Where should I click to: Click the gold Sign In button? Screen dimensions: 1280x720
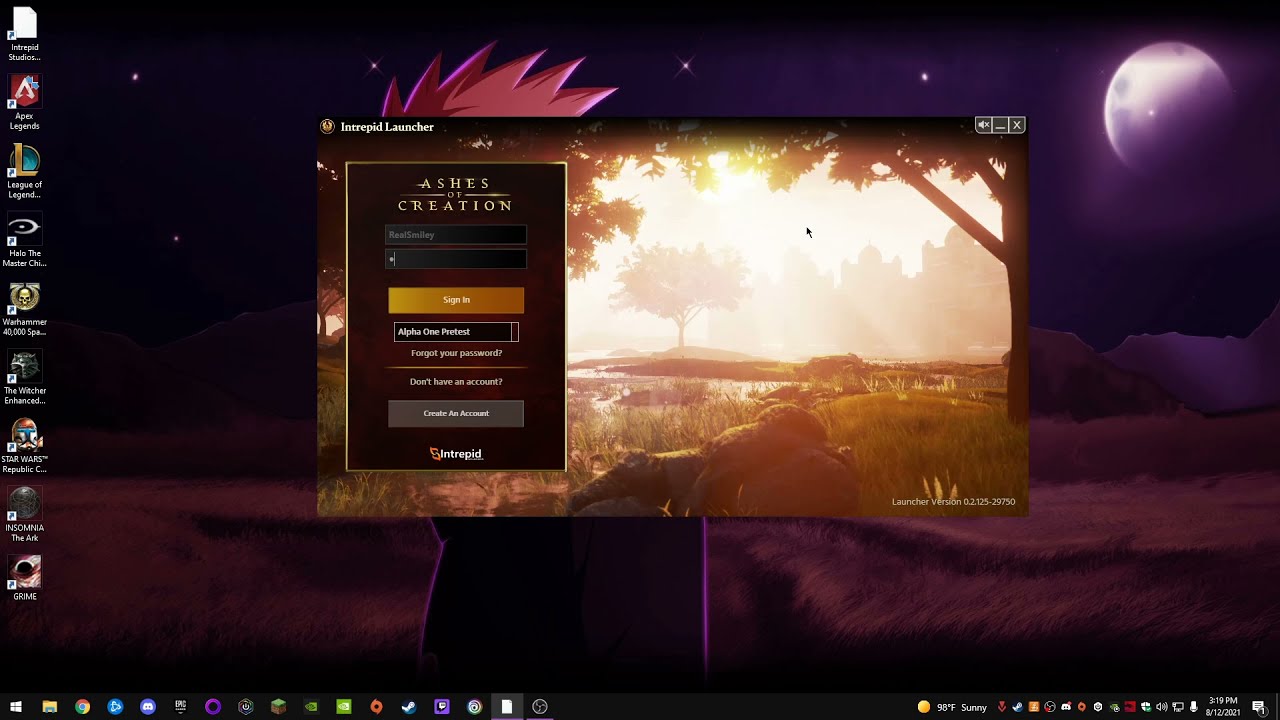pos(456,300)
